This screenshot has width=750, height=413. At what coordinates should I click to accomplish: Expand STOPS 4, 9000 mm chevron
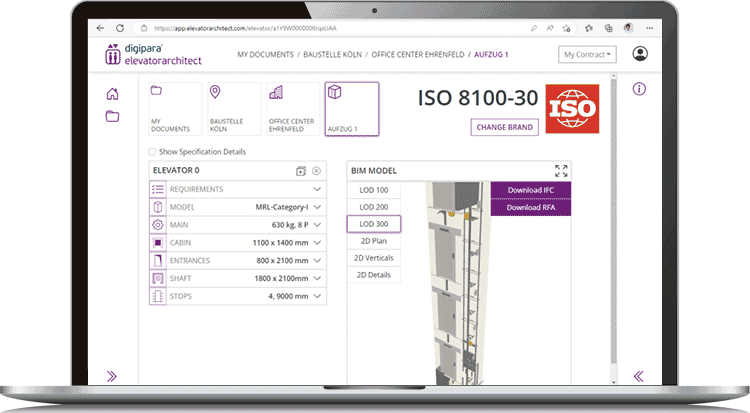coord(317,296)
